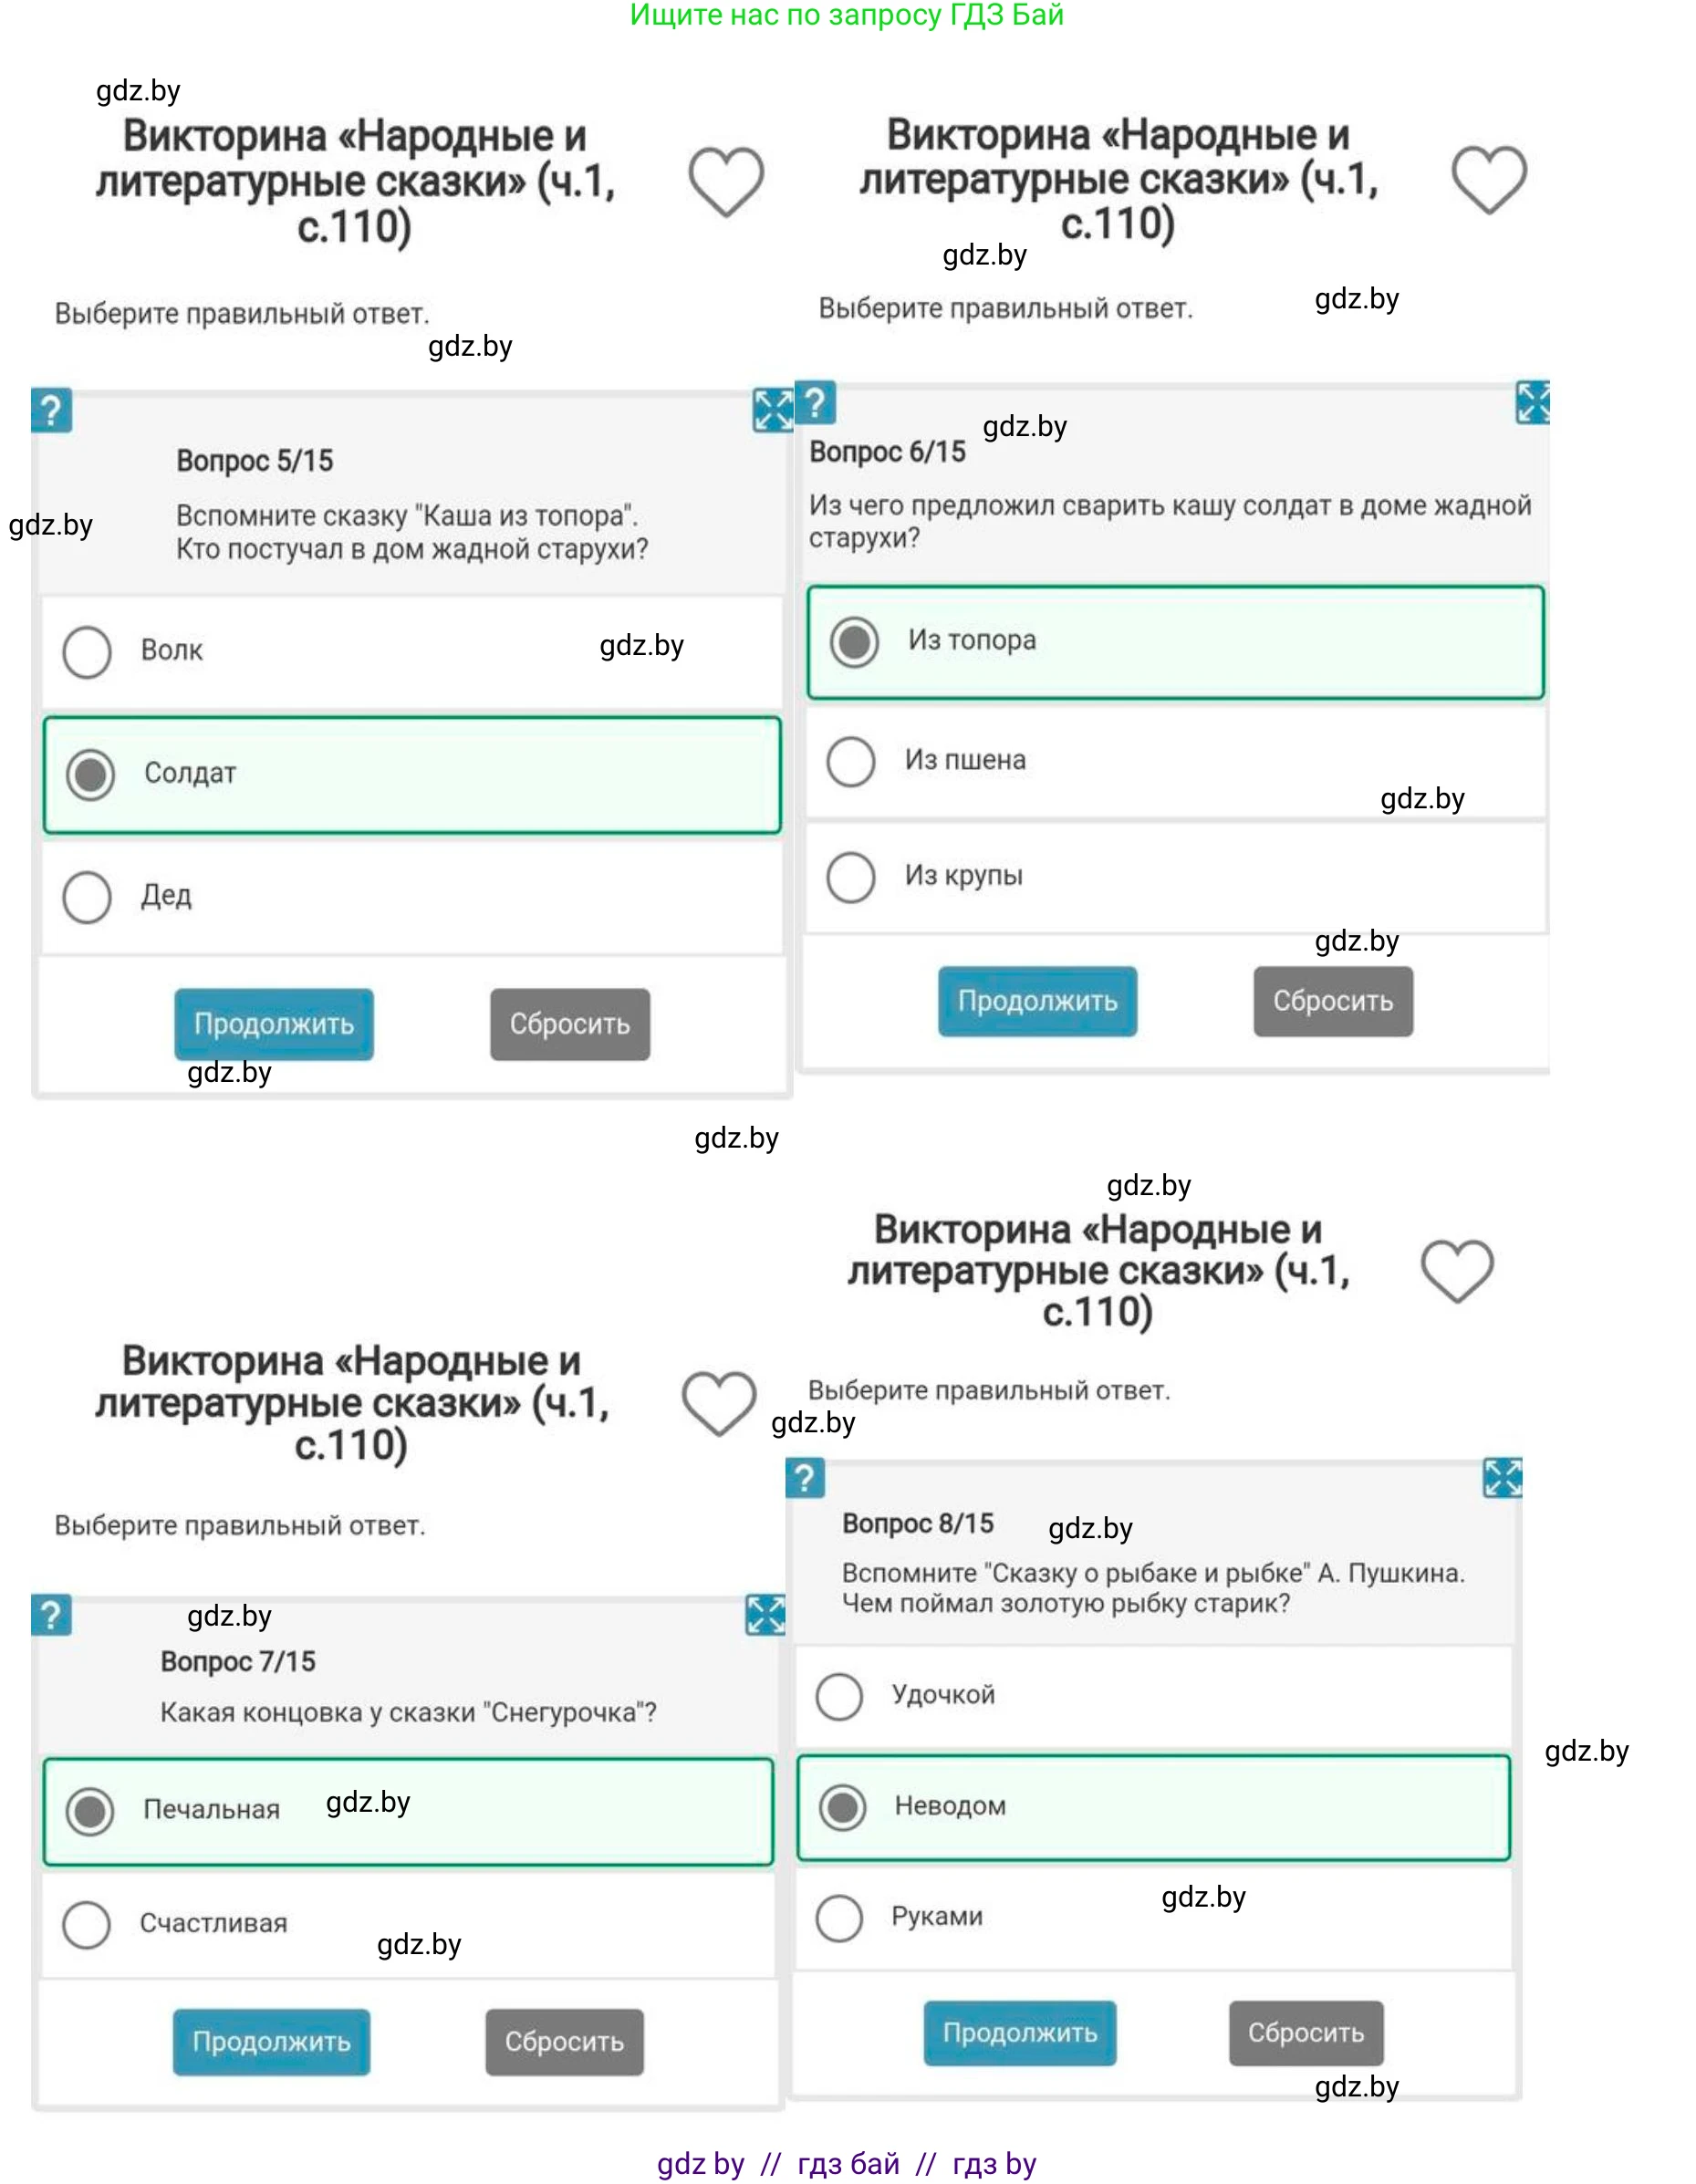Expand question 5 to fullscreen
The height and width of the screenshot is (2184, 1696).
coord(772,410)
